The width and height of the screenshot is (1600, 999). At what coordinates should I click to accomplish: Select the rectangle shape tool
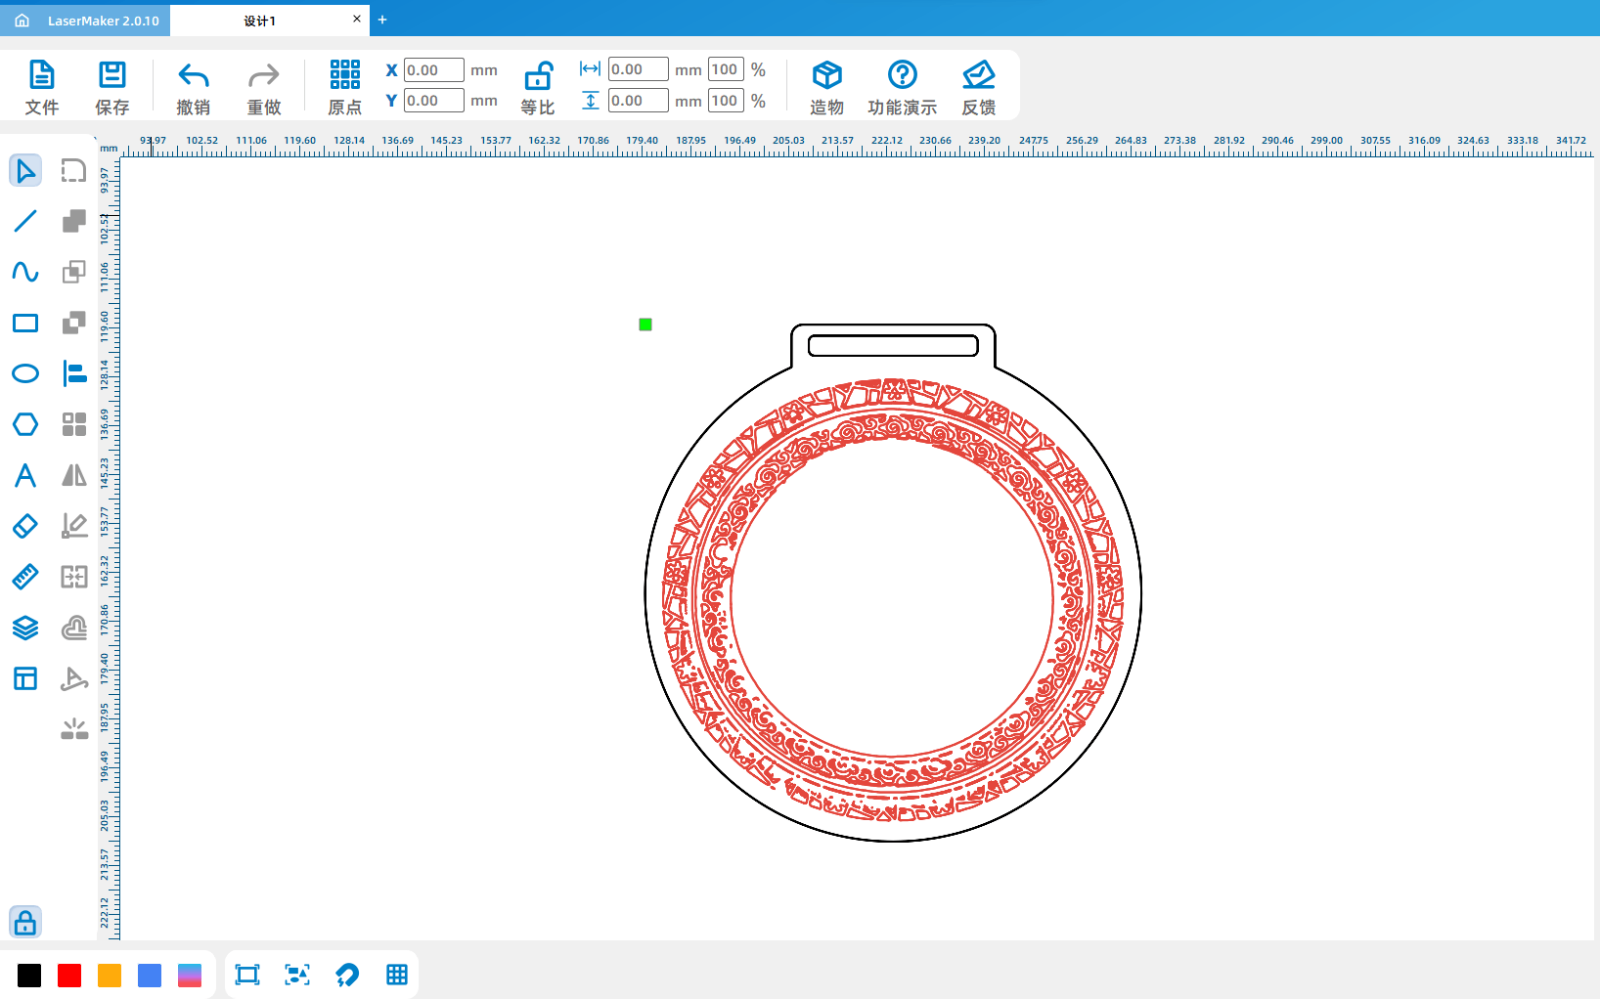click(x=25, y=323)
